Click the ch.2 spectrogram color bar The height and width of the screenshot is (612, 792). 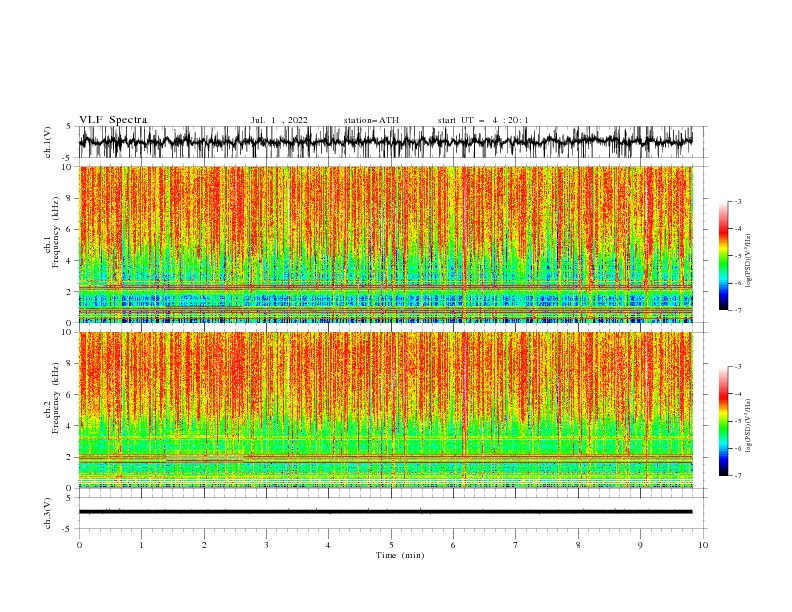pos(723,421)
